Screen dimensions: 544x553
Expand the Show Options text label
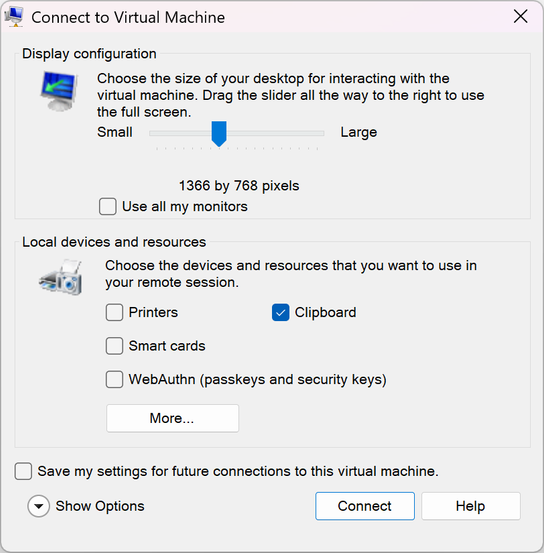tap(100, 506)
